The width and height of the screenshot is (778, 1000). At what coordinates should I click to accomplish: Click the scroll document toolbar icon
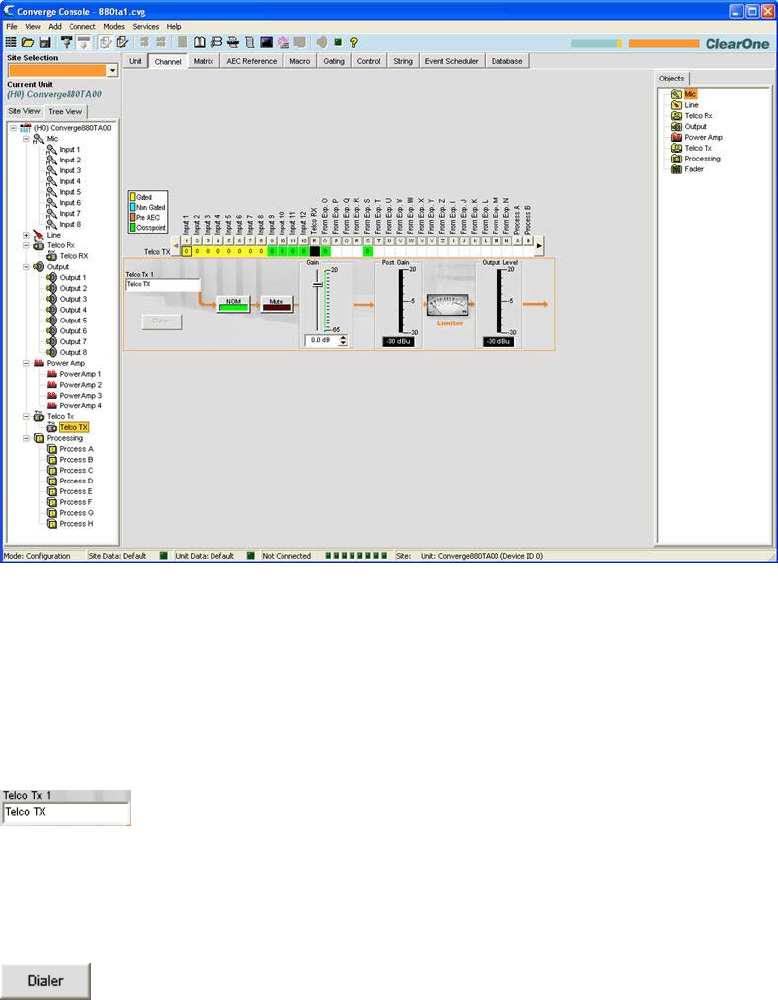(x=250, y=42)
